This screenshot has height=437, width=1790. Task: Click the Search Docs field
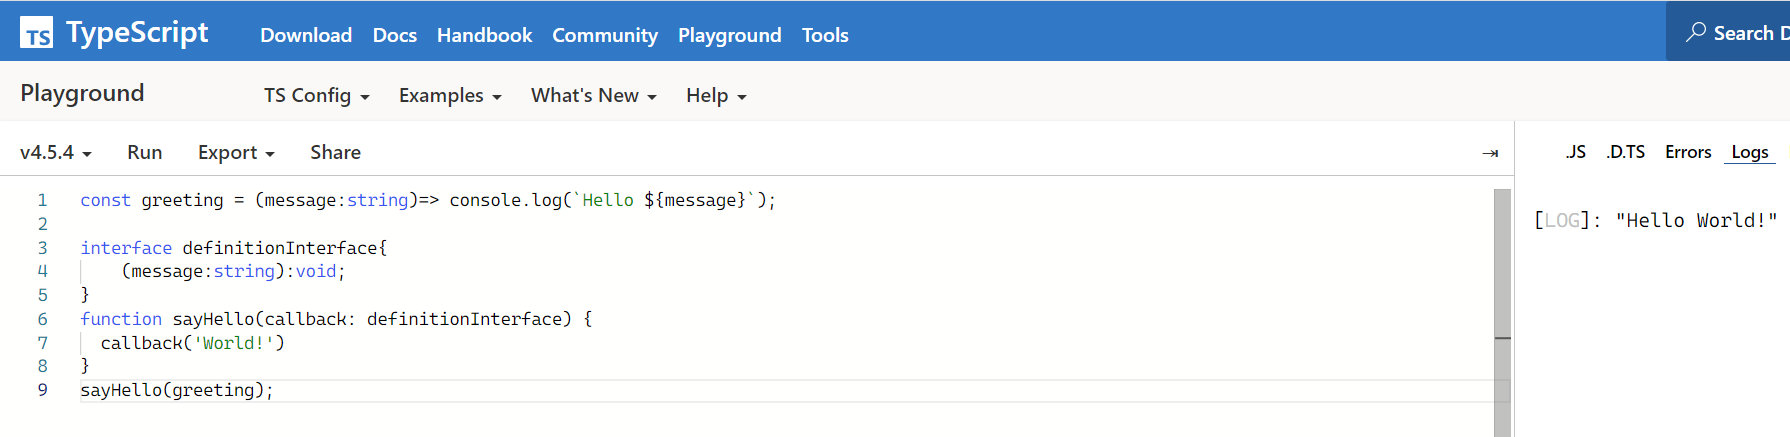pos(1728,32)
